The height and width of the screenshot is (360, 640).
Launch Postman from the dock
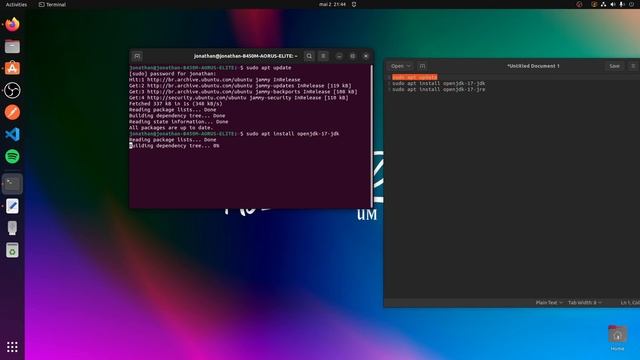click(x=12, y=112)
